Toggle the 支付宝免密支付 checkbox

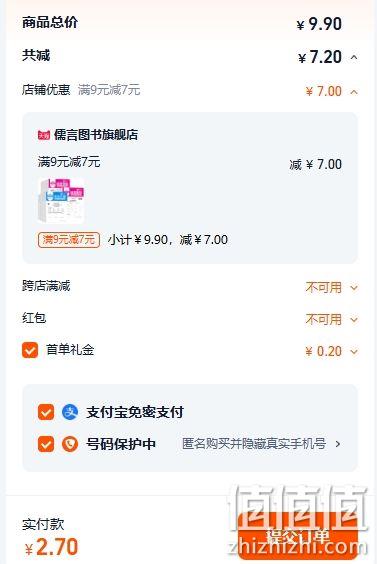point(46,412)
